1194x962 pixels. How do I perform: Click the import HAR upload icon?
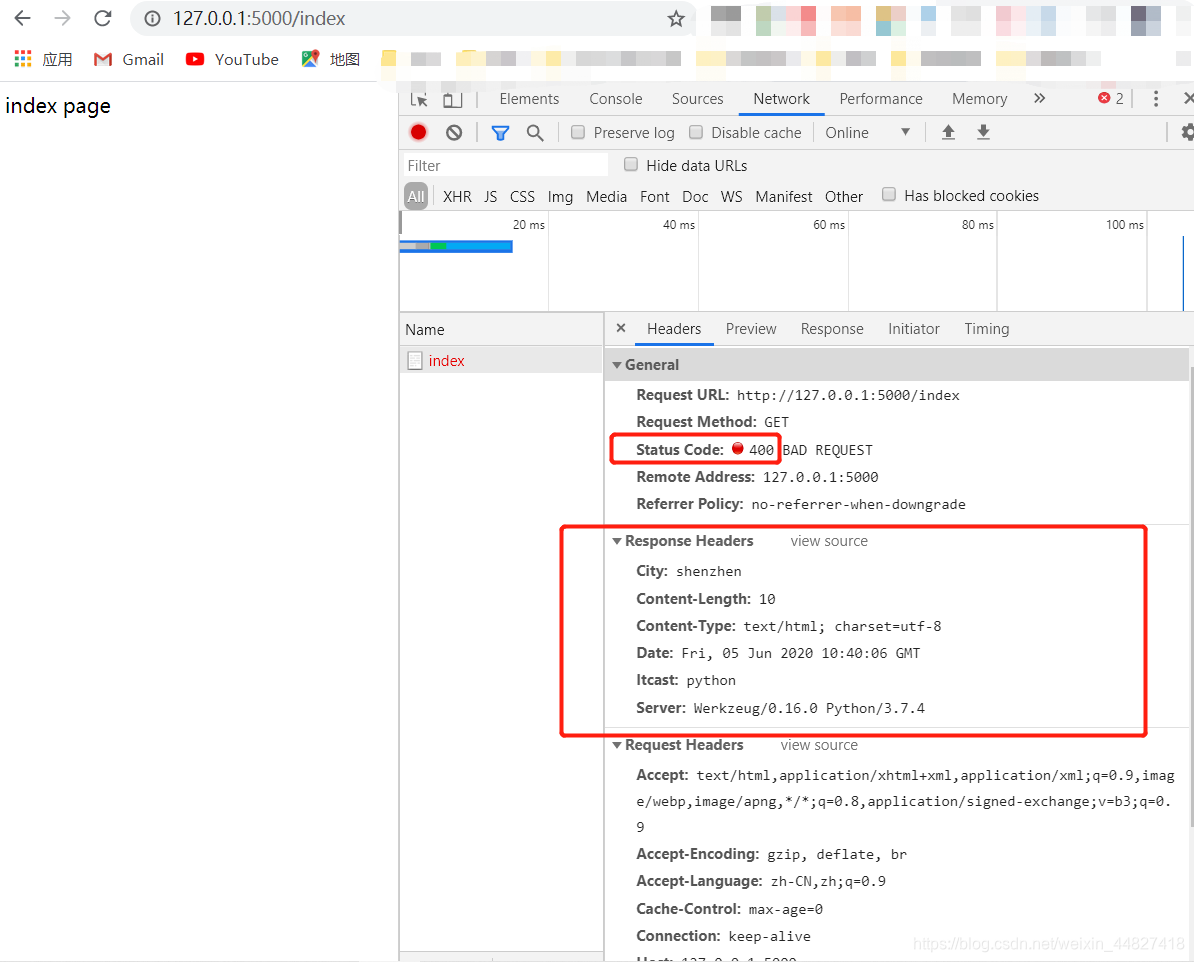pos(948,133)
